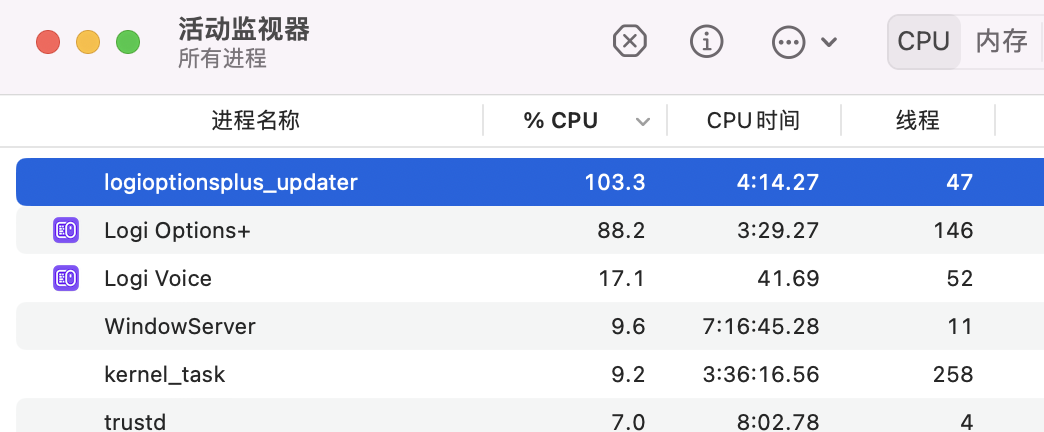
Task: Switch to the 内存 tab
Action: click(1001, 41)
